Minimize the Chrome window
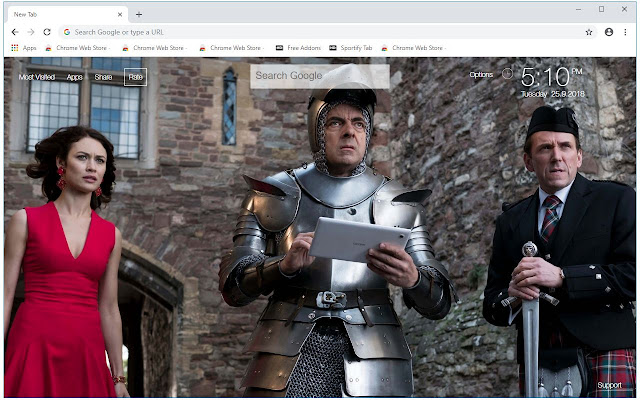The width and height of the screenshot is (640, 400). coord(578,9)
